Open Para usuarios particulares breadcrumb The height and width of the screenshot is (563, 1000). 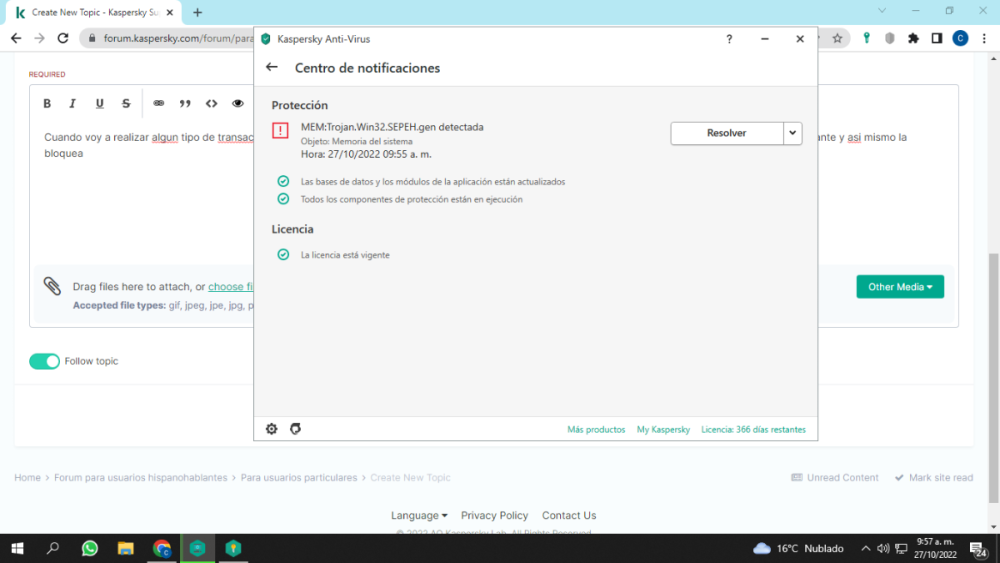(299, 478)
